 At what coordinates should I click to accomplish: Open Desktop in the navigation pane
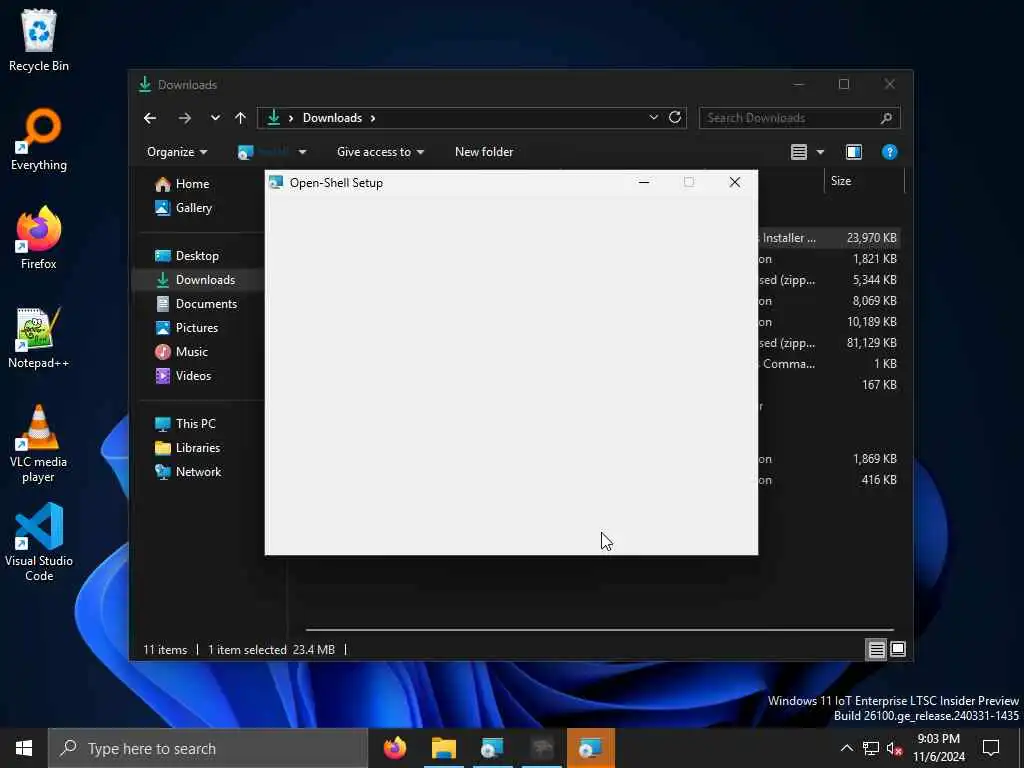coord(187,256)
